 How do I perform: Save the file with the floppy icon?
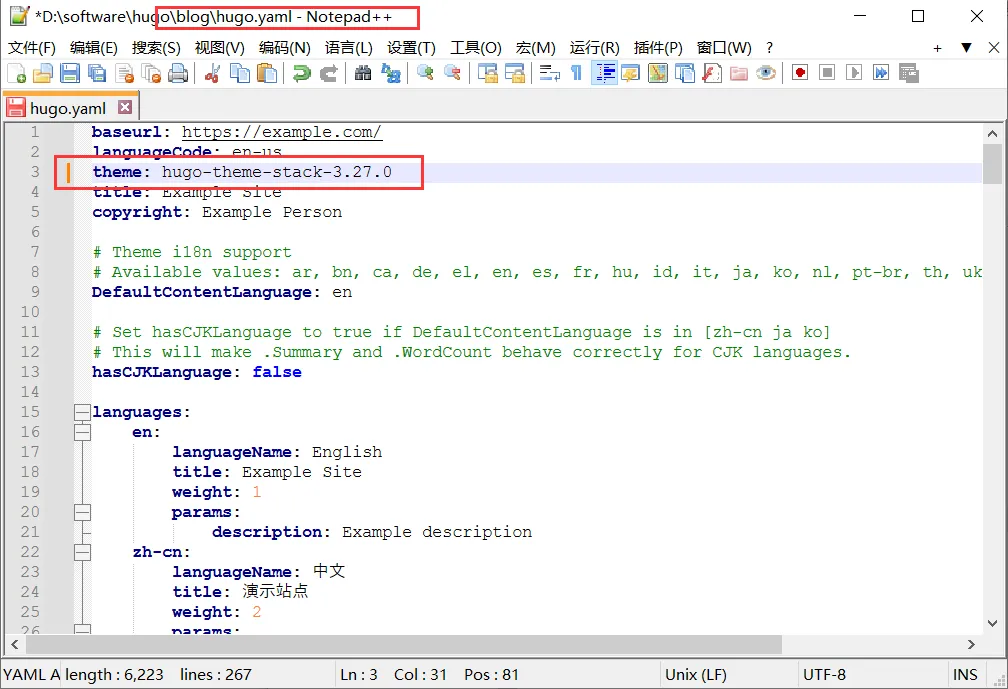tap(70, 73)
